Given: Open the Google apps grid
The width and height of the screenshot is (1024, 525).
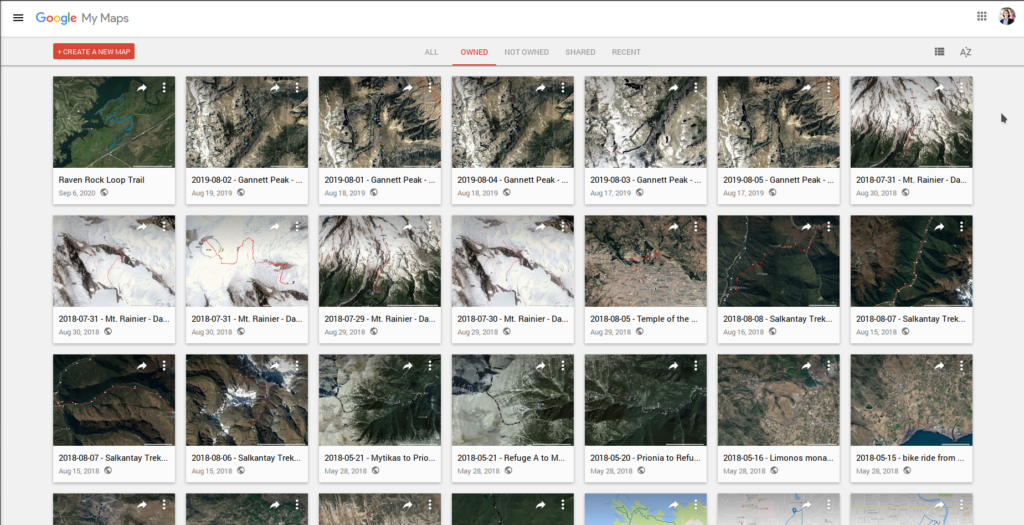Looking at the screenshot, I should point(982,16).
